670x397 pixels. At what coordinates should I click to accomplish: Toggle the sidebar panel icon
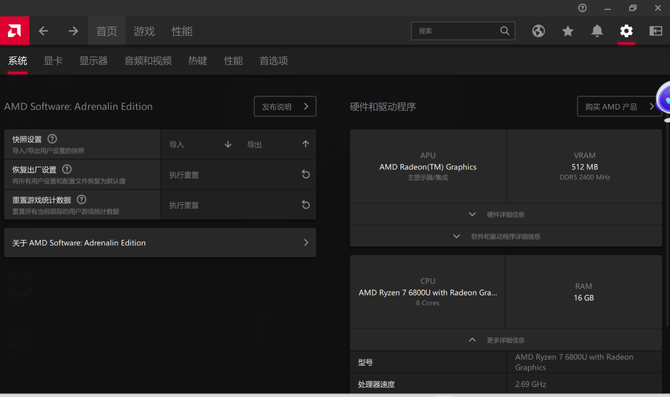[x=655, y=31]
